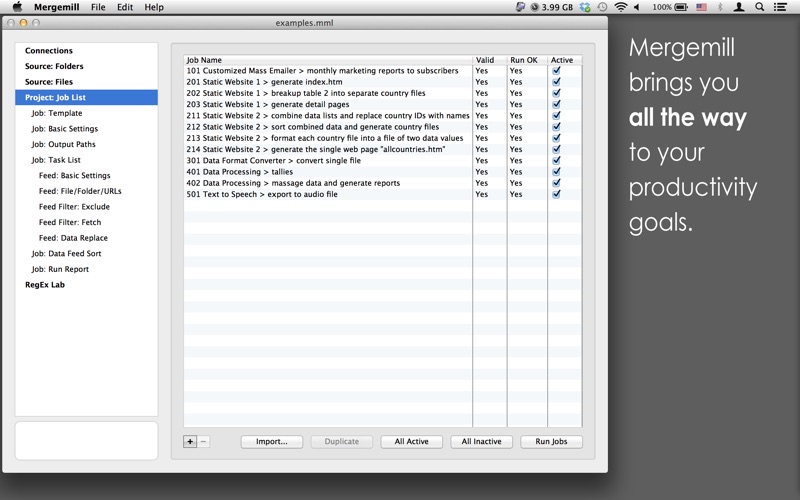Select Source: Files in the sidebar

click(x=86, y=82)
